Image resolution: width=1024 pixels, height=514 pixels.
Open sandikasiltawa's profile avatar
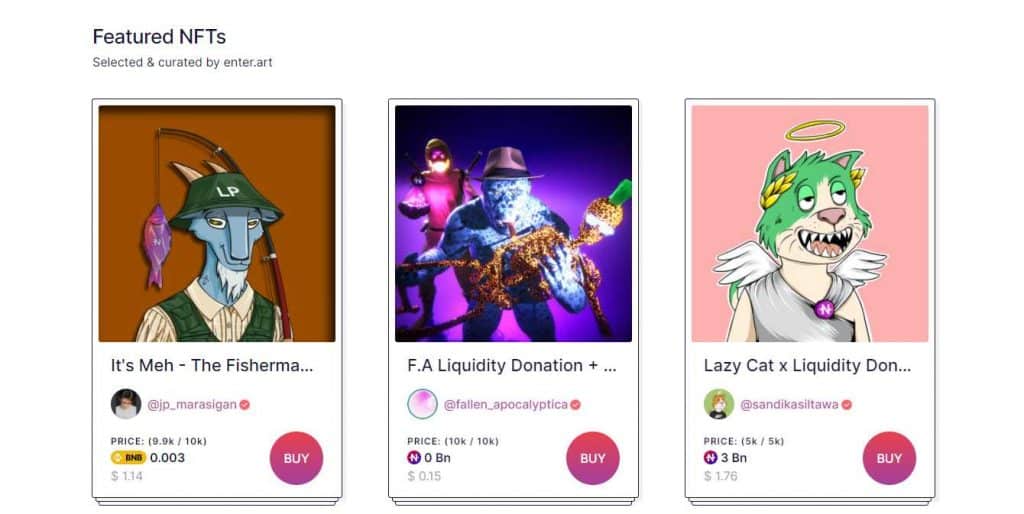pyautogui.click(x=719, y=404)
